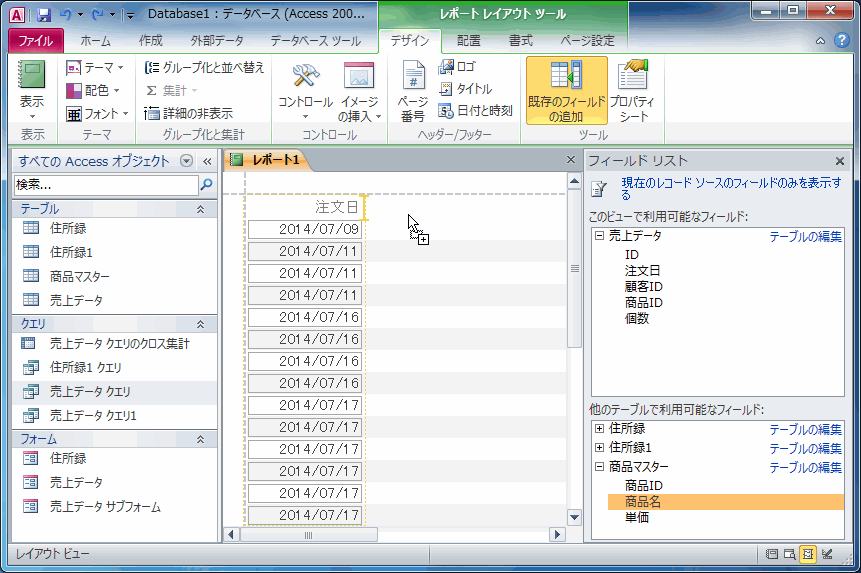Click the Redo icon in title bar
The width and height of the screenshot is (861, 573).
[98, 15]
